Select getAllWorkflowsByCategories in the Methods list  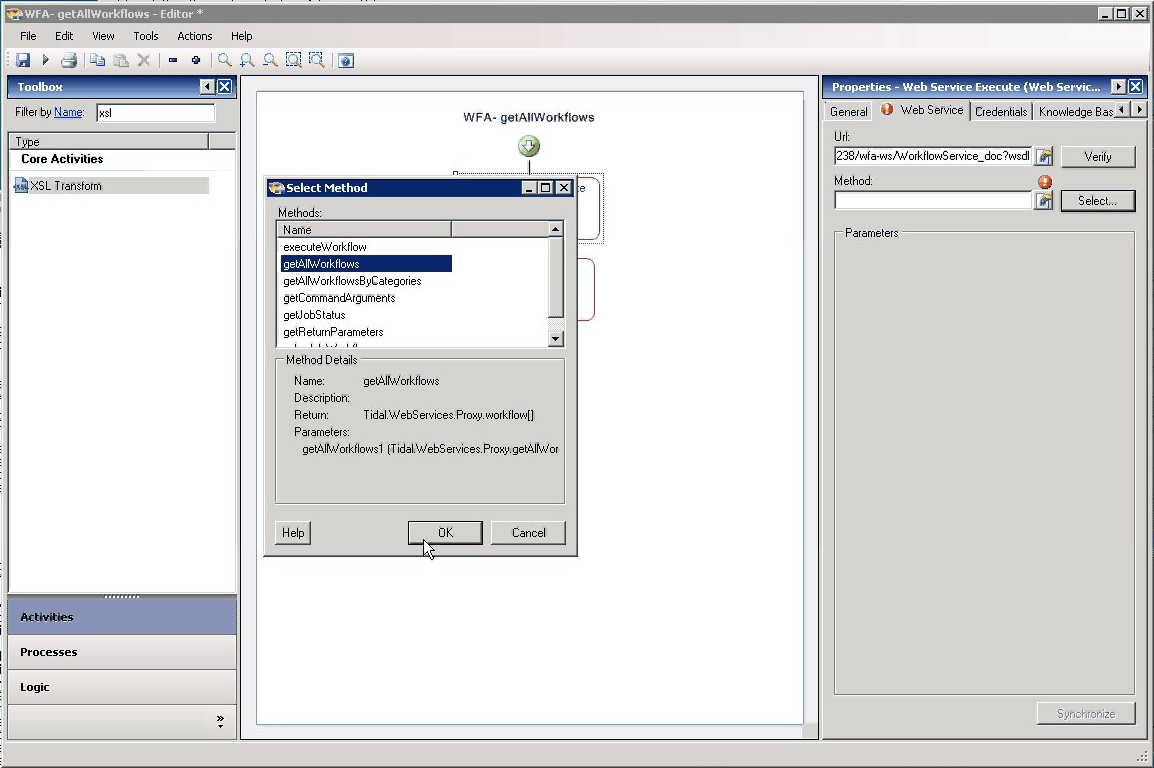(x=352, y=281)
